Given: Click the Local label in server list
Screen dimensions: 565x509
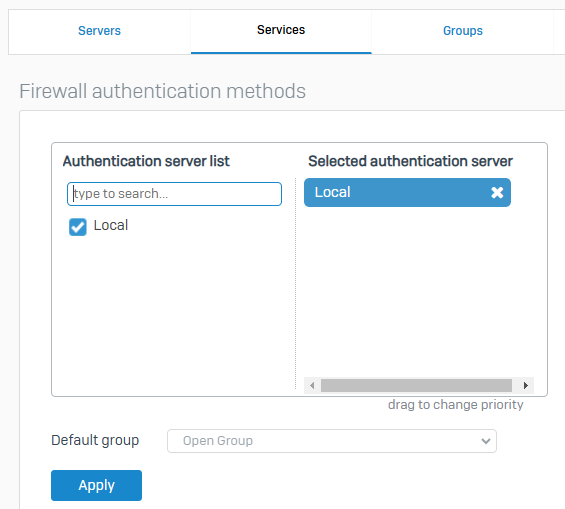Looking at the screenshot, I should (x=111, y=226).
